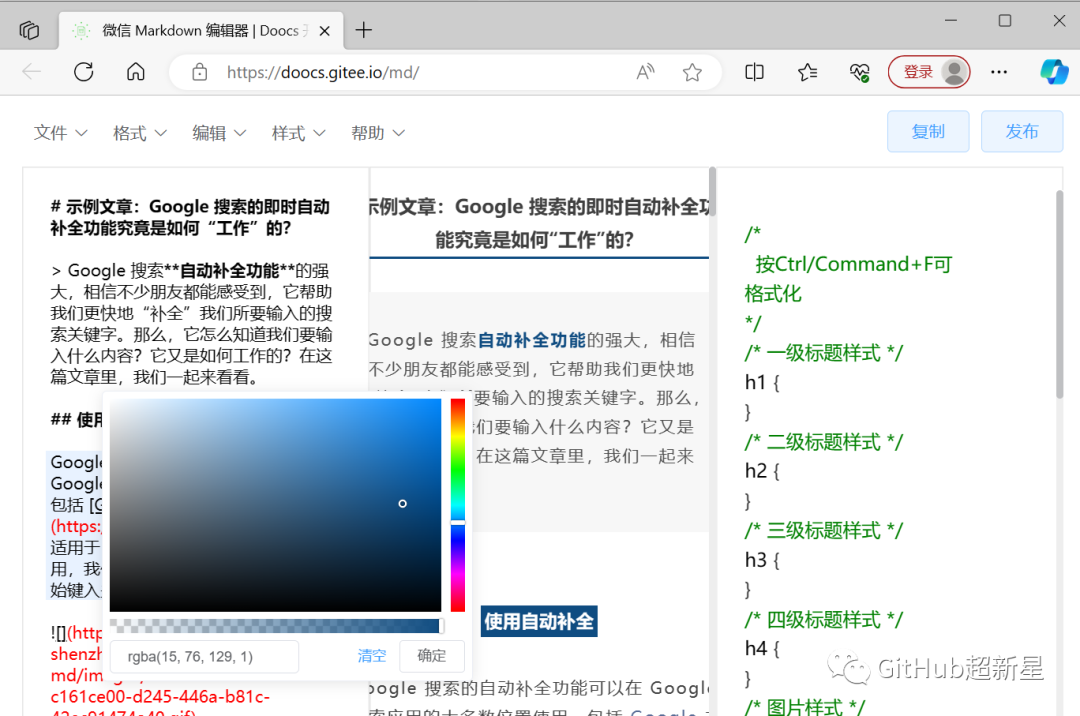Screen dimensions: 1080x716
Task: View site information lock icon
Action: click(x=200, y=72)
